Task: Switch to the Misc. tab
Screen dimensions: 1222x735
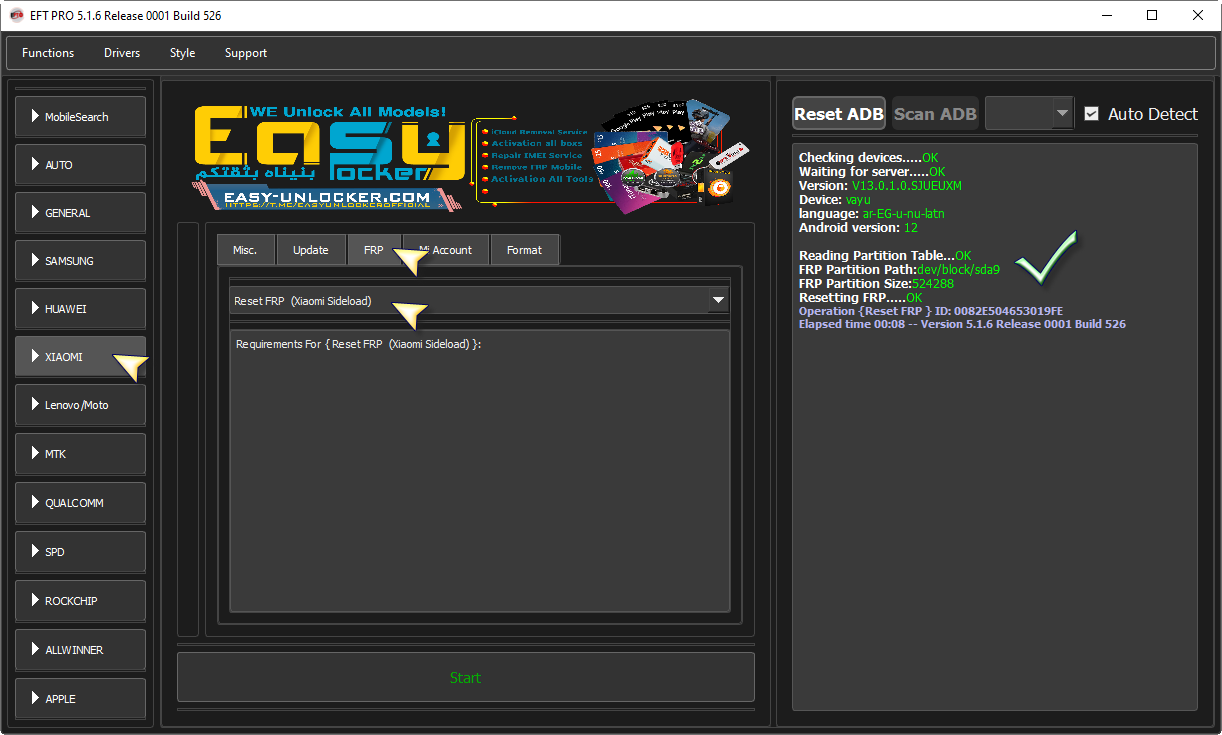Action: pos(245,250)
